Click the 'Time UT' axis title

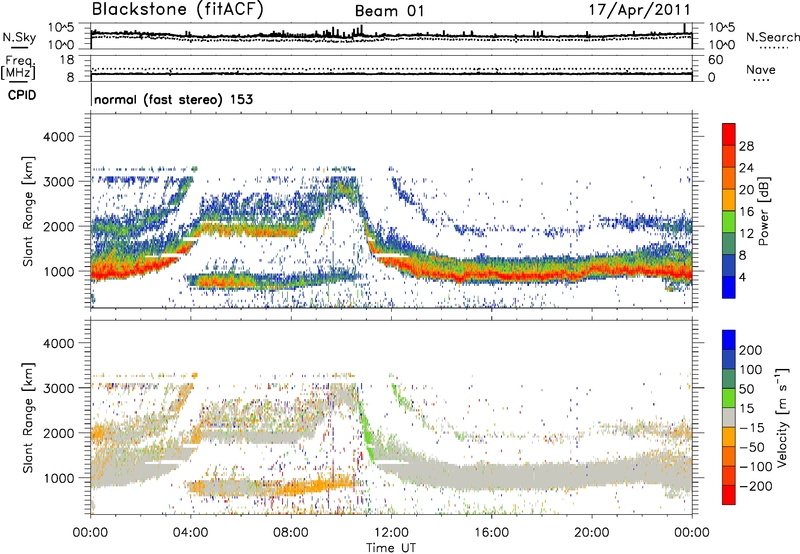click(x=391, y=547)
